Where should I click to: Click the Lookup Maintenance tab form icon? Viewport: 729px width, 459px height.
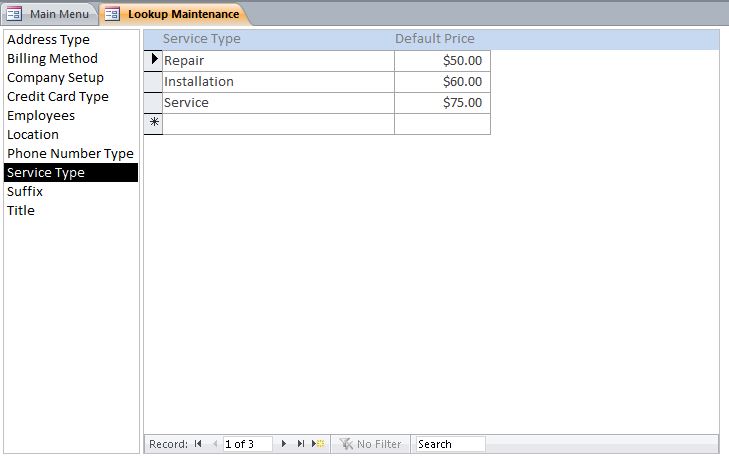click(112, 14)
